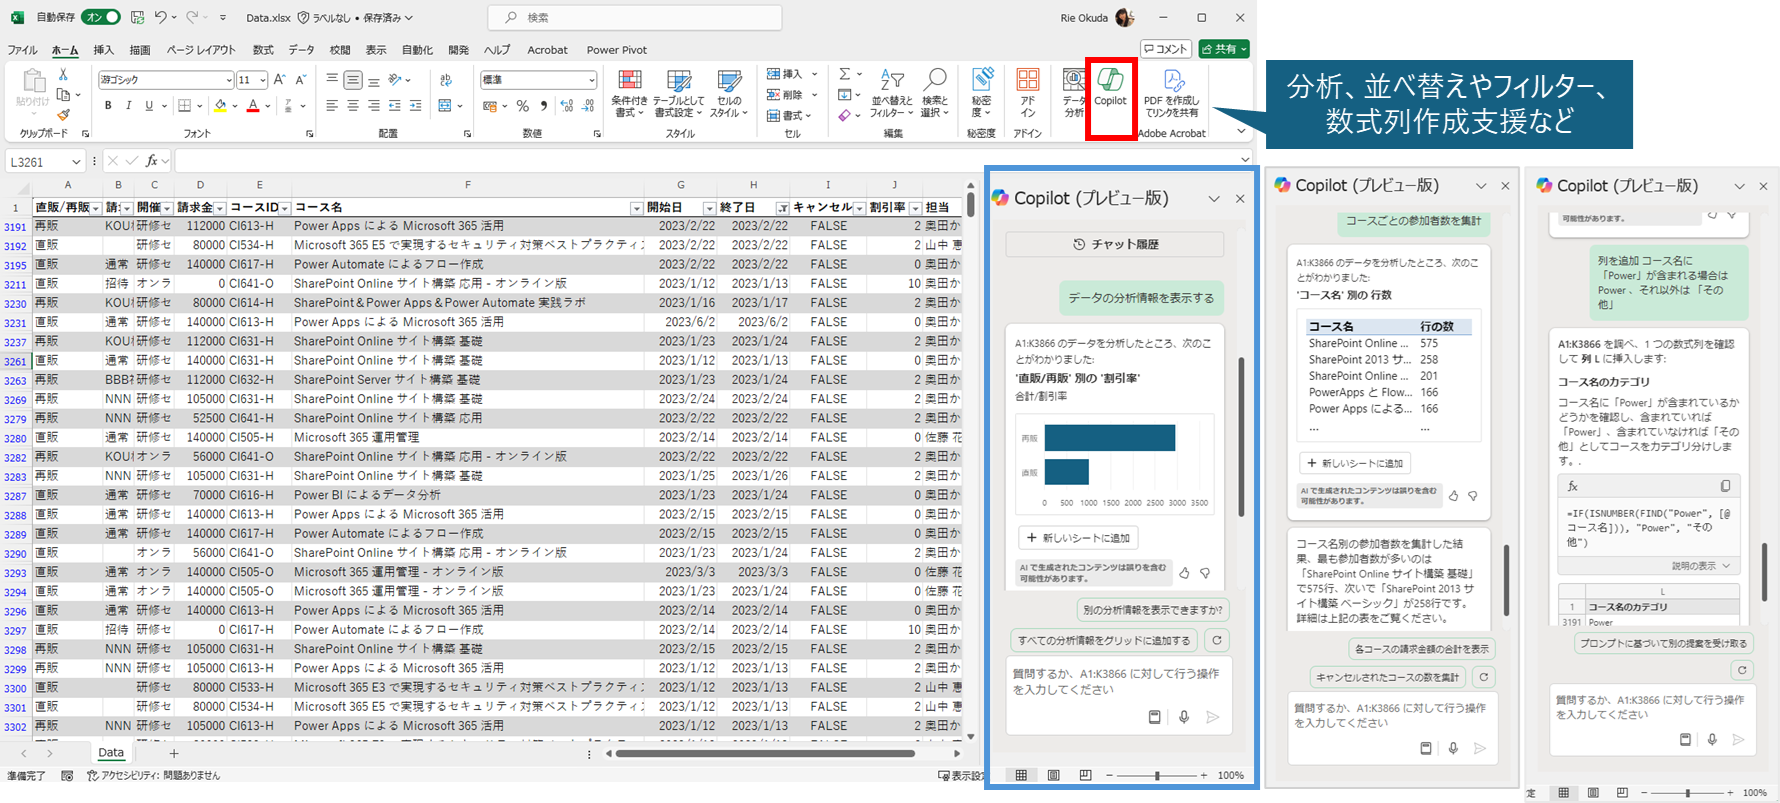The image size is (1780, 803).
Task: Switch to page layout view below チャット履歴 pane
Action: coord(1053,775)
